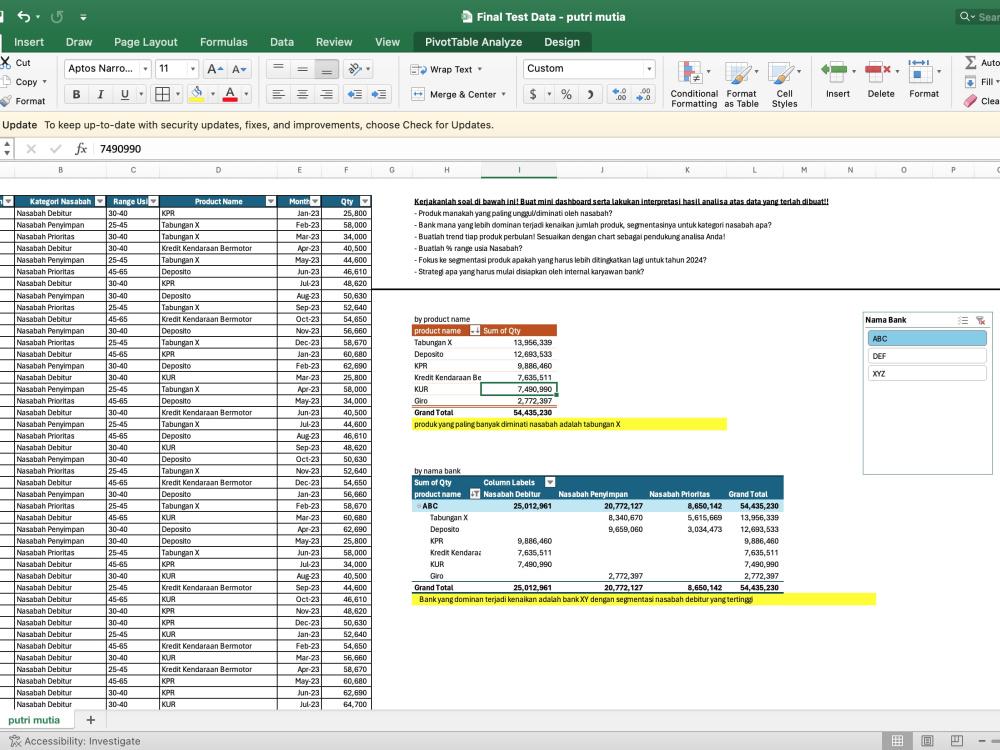
Task: Open the font name Aptos Narrow dropdown
Action: click(x=145, y=69)
